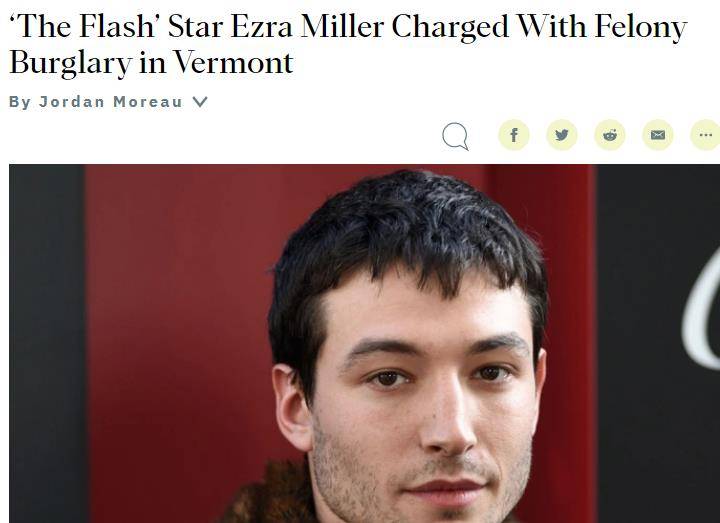
Task: Click the headline line 'Burglary in Vermont'
Action: [151, 63]
